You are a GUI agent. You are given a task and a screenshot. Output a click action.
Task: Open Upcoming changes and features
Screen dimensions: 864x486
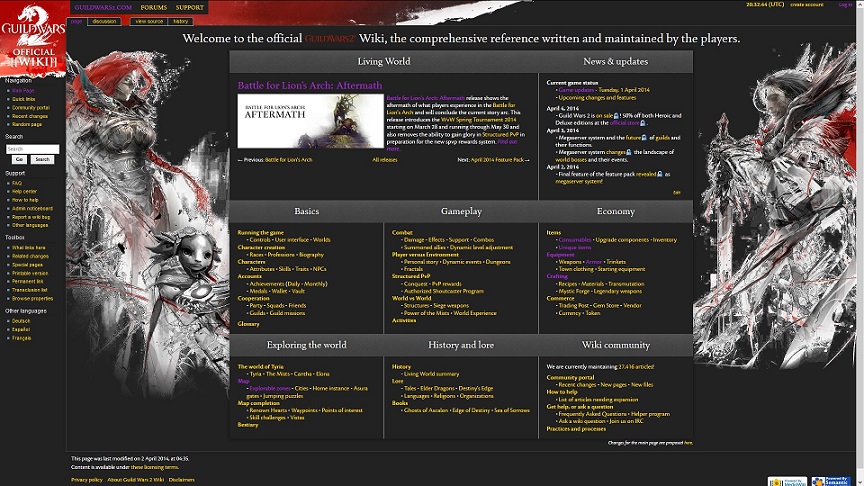click(x=597, y=98)
